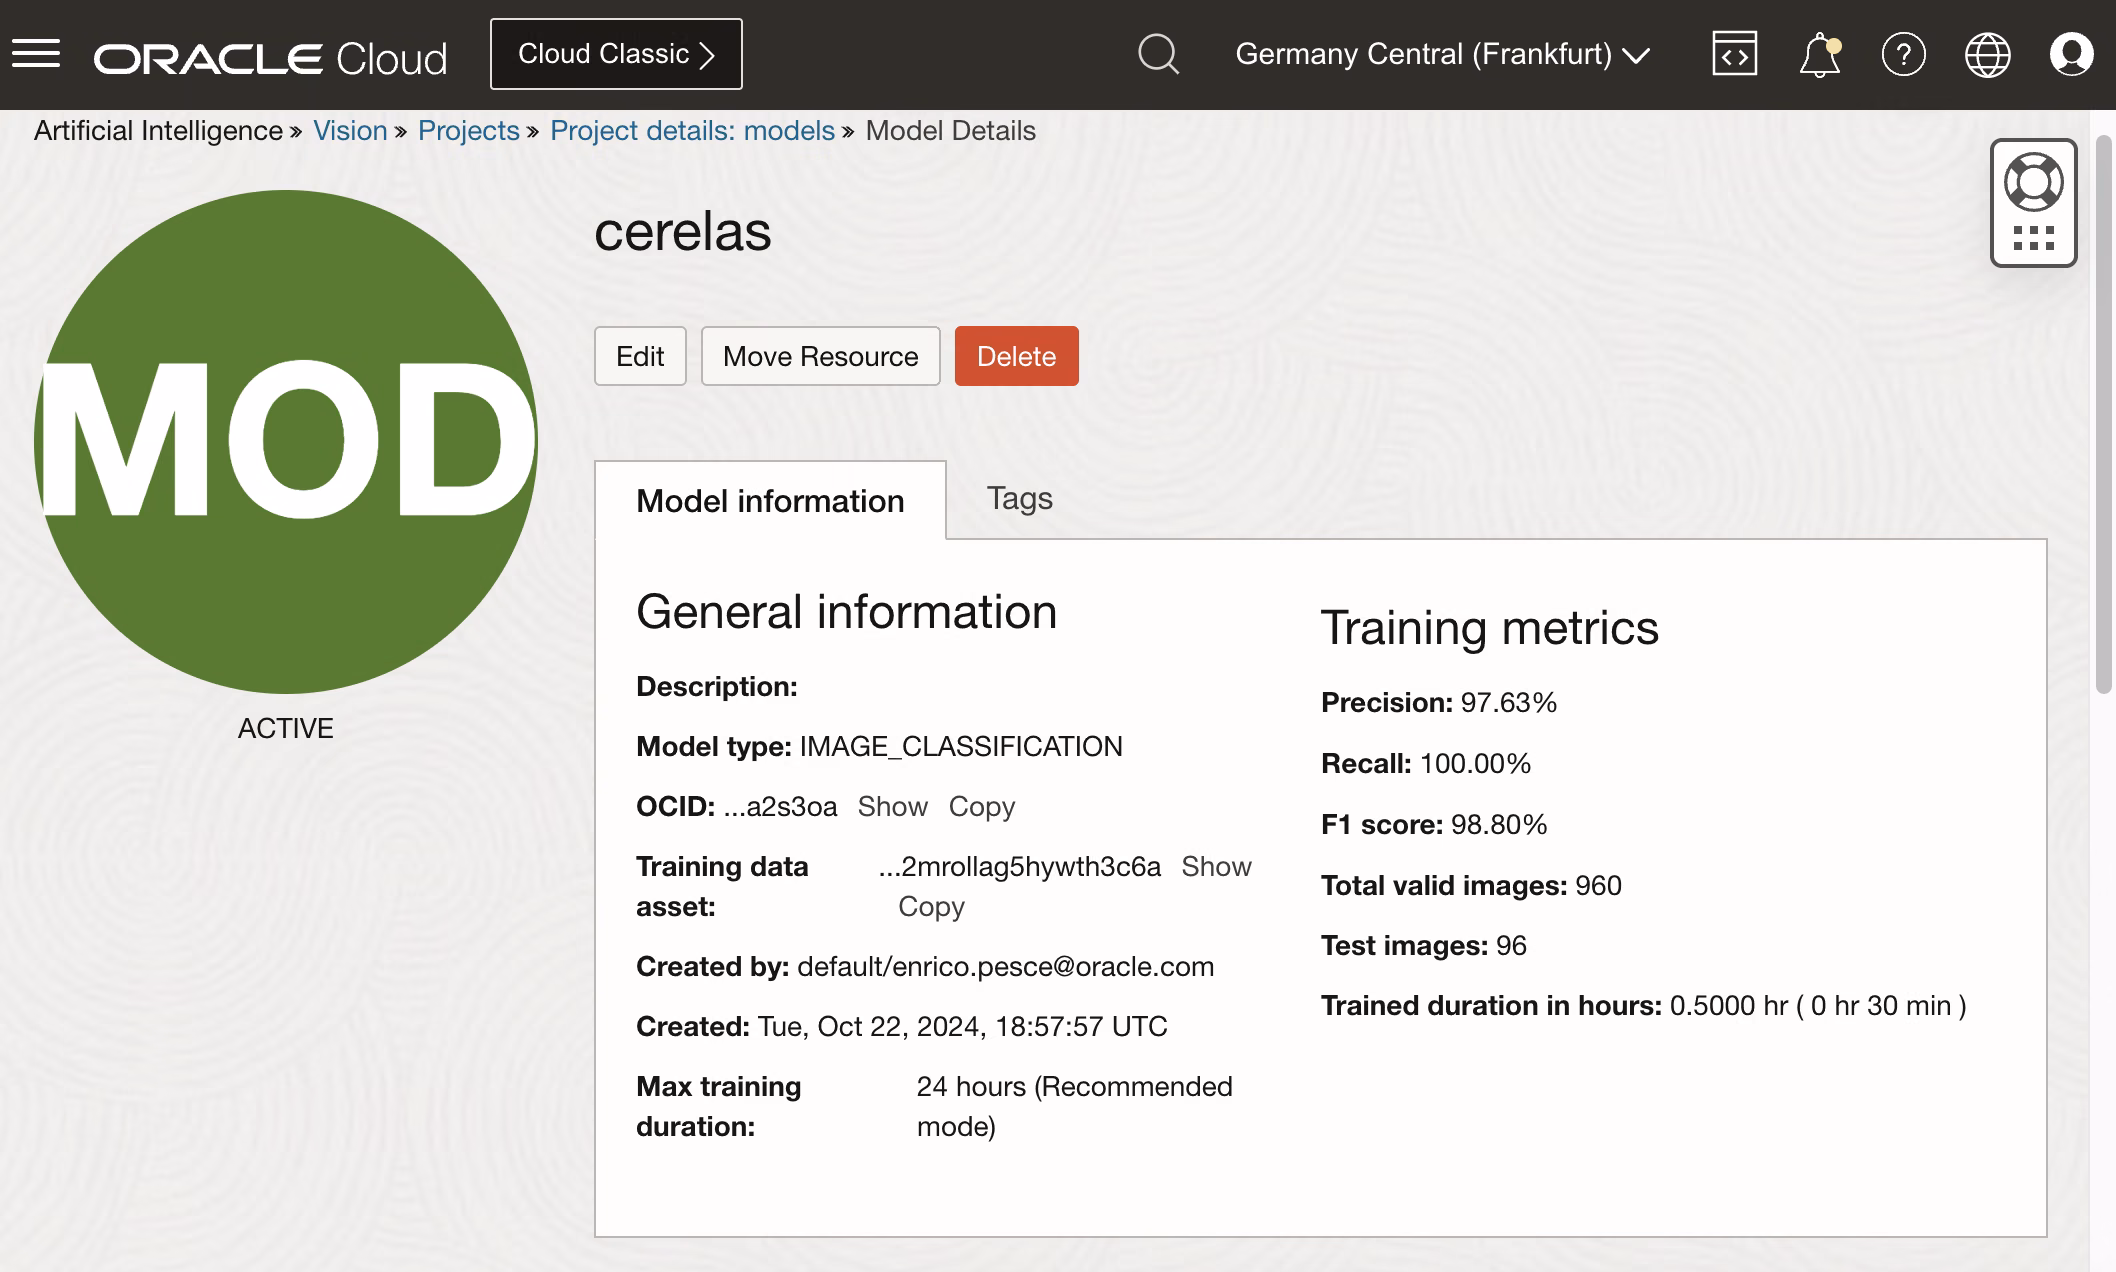
Task: Go to the Vision breadcrumb
Action: click(x=350, y=131)
